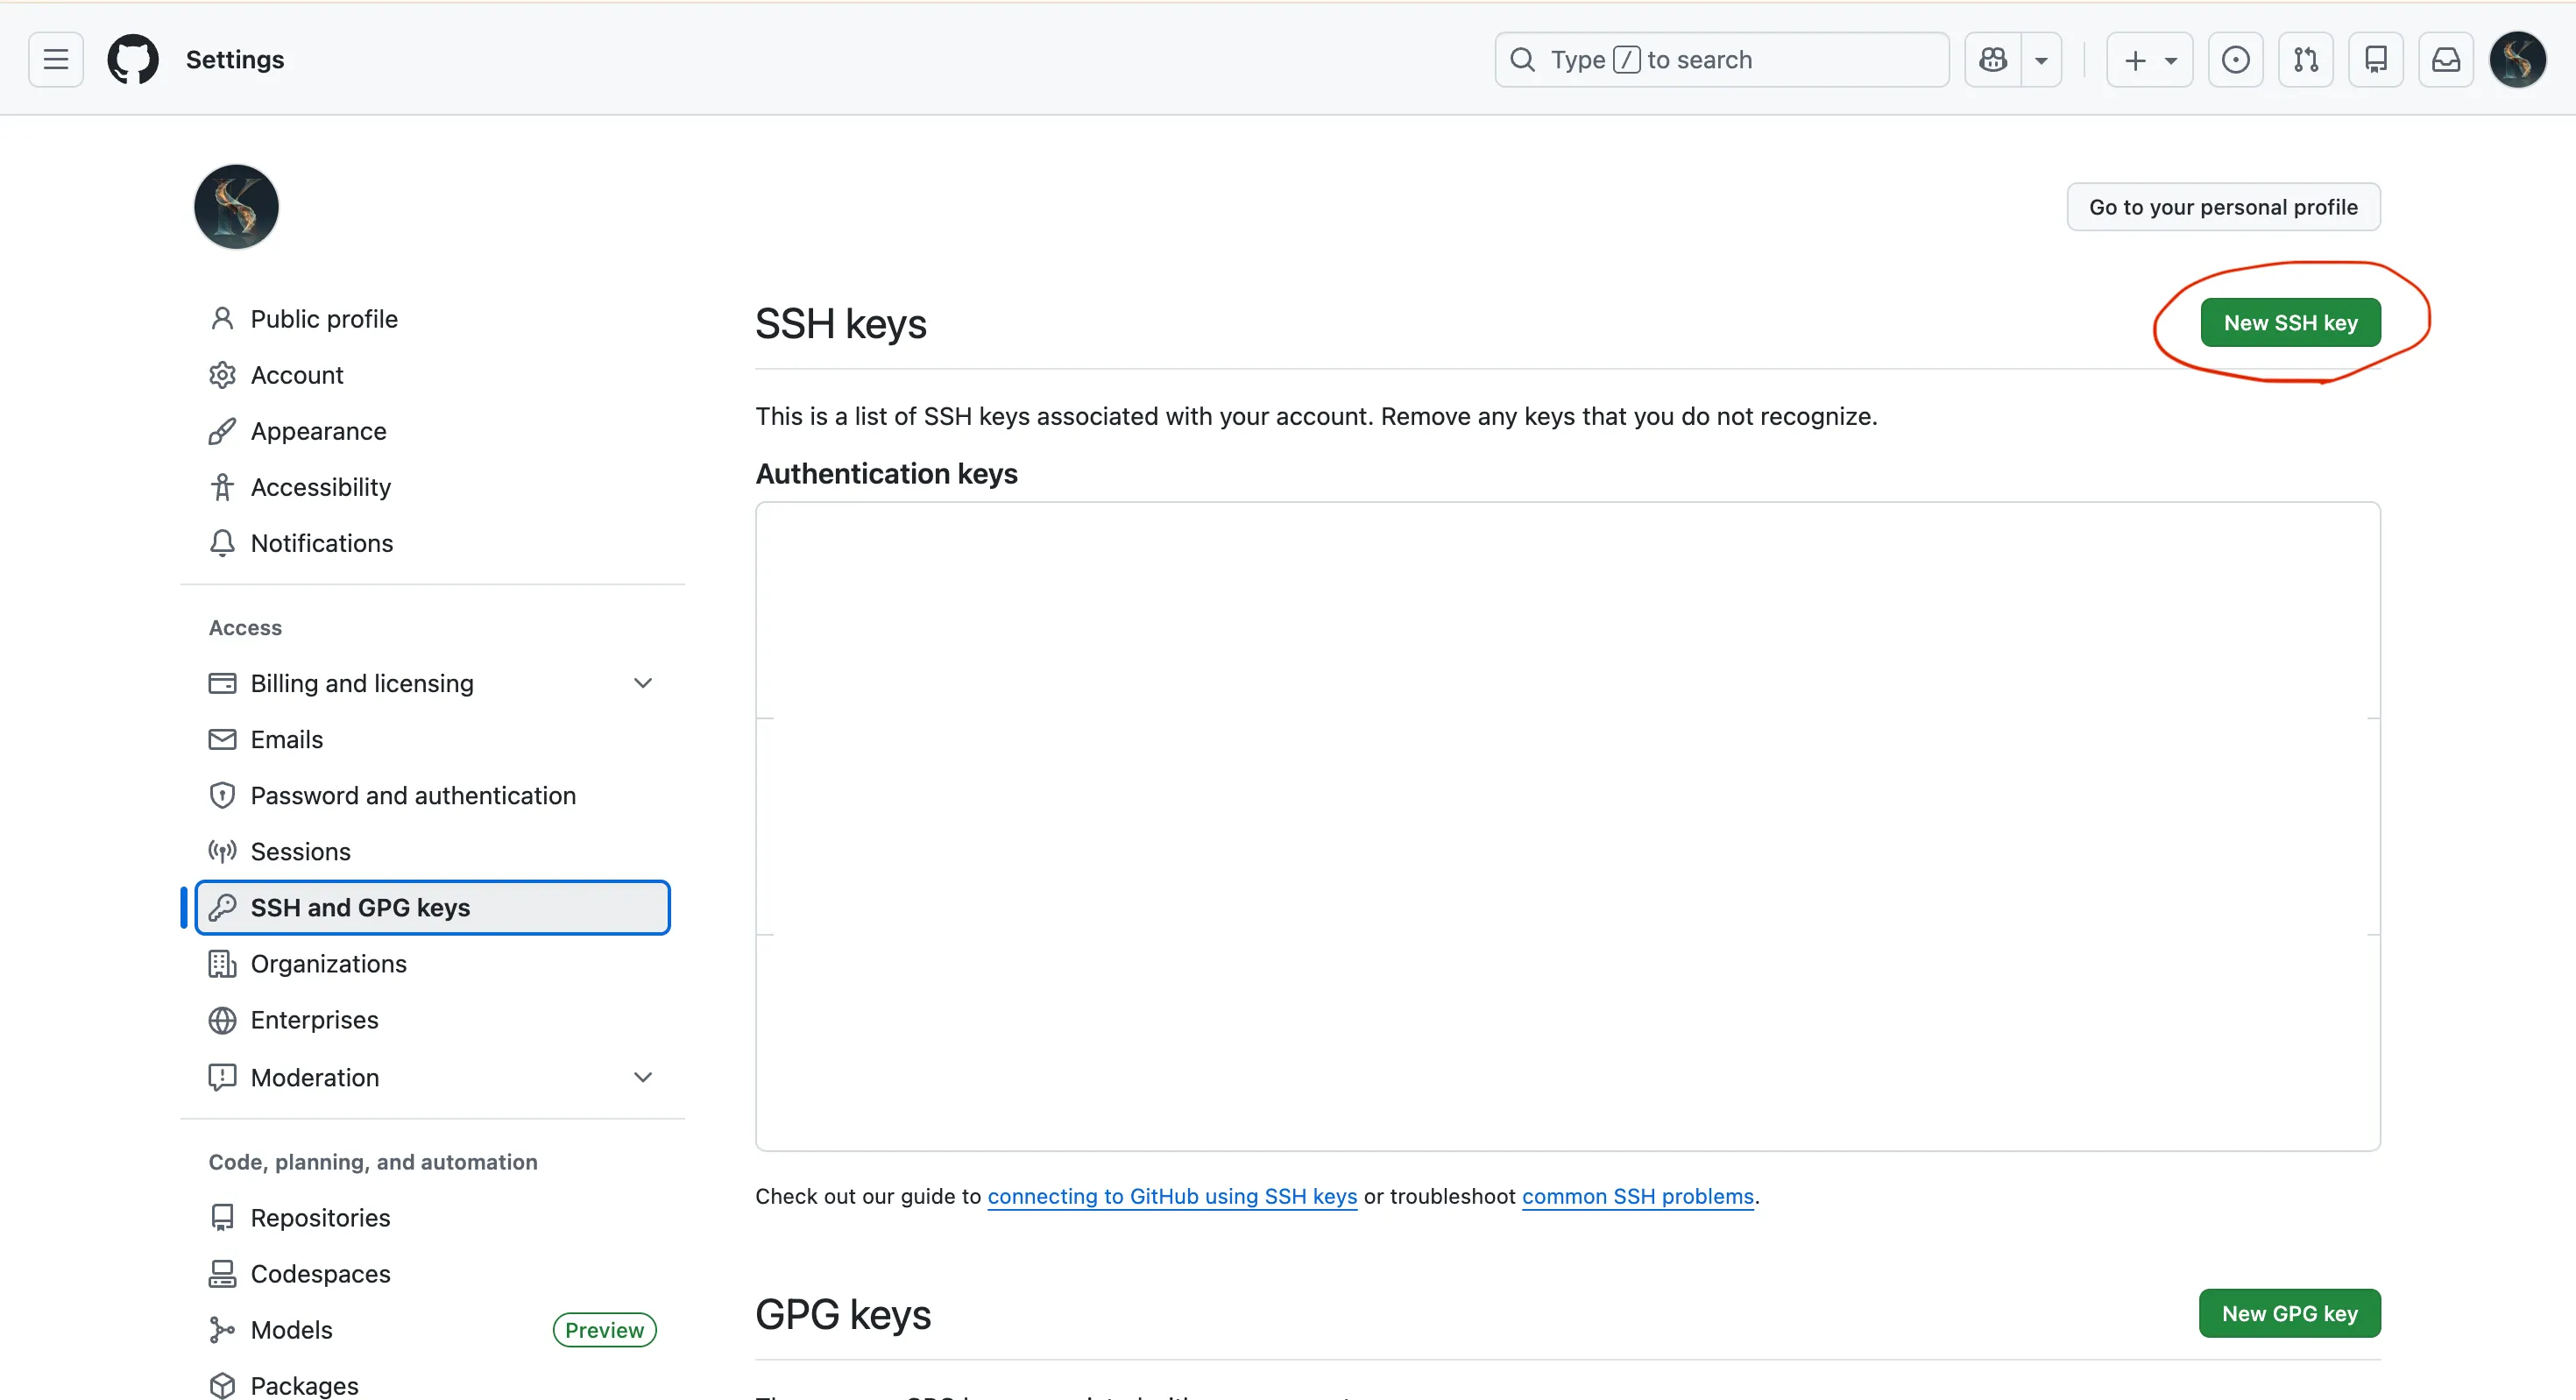Select SSH and GPG keys menu item
Screen dimensions: 2576x1400
tap(433, 907)
